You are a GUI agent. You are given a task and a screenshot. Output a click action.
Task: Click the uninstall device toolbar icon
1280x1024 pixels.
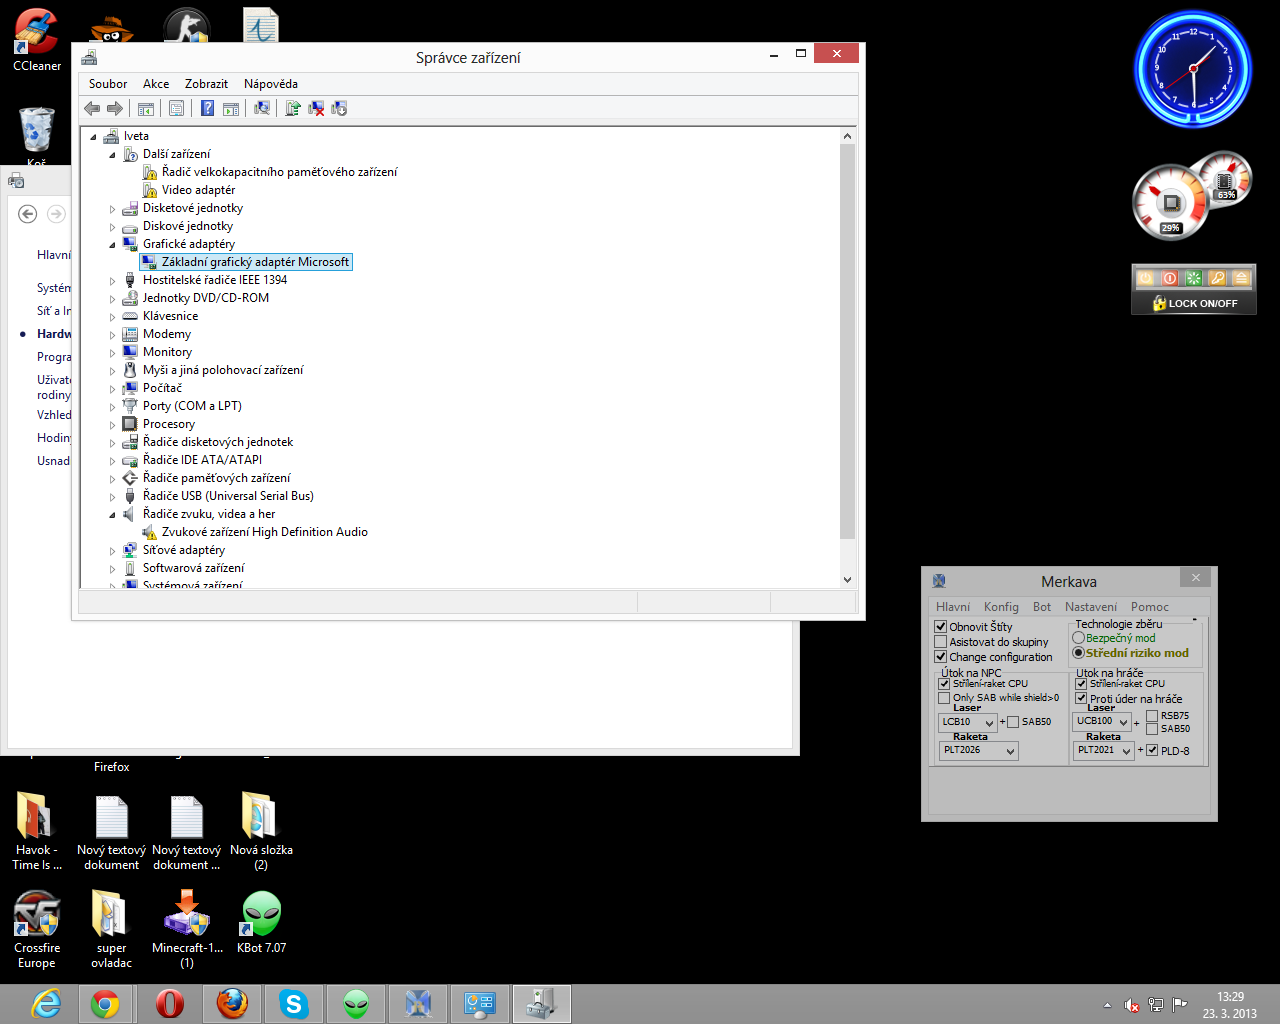pyautogui.click(x=316, y=108)
